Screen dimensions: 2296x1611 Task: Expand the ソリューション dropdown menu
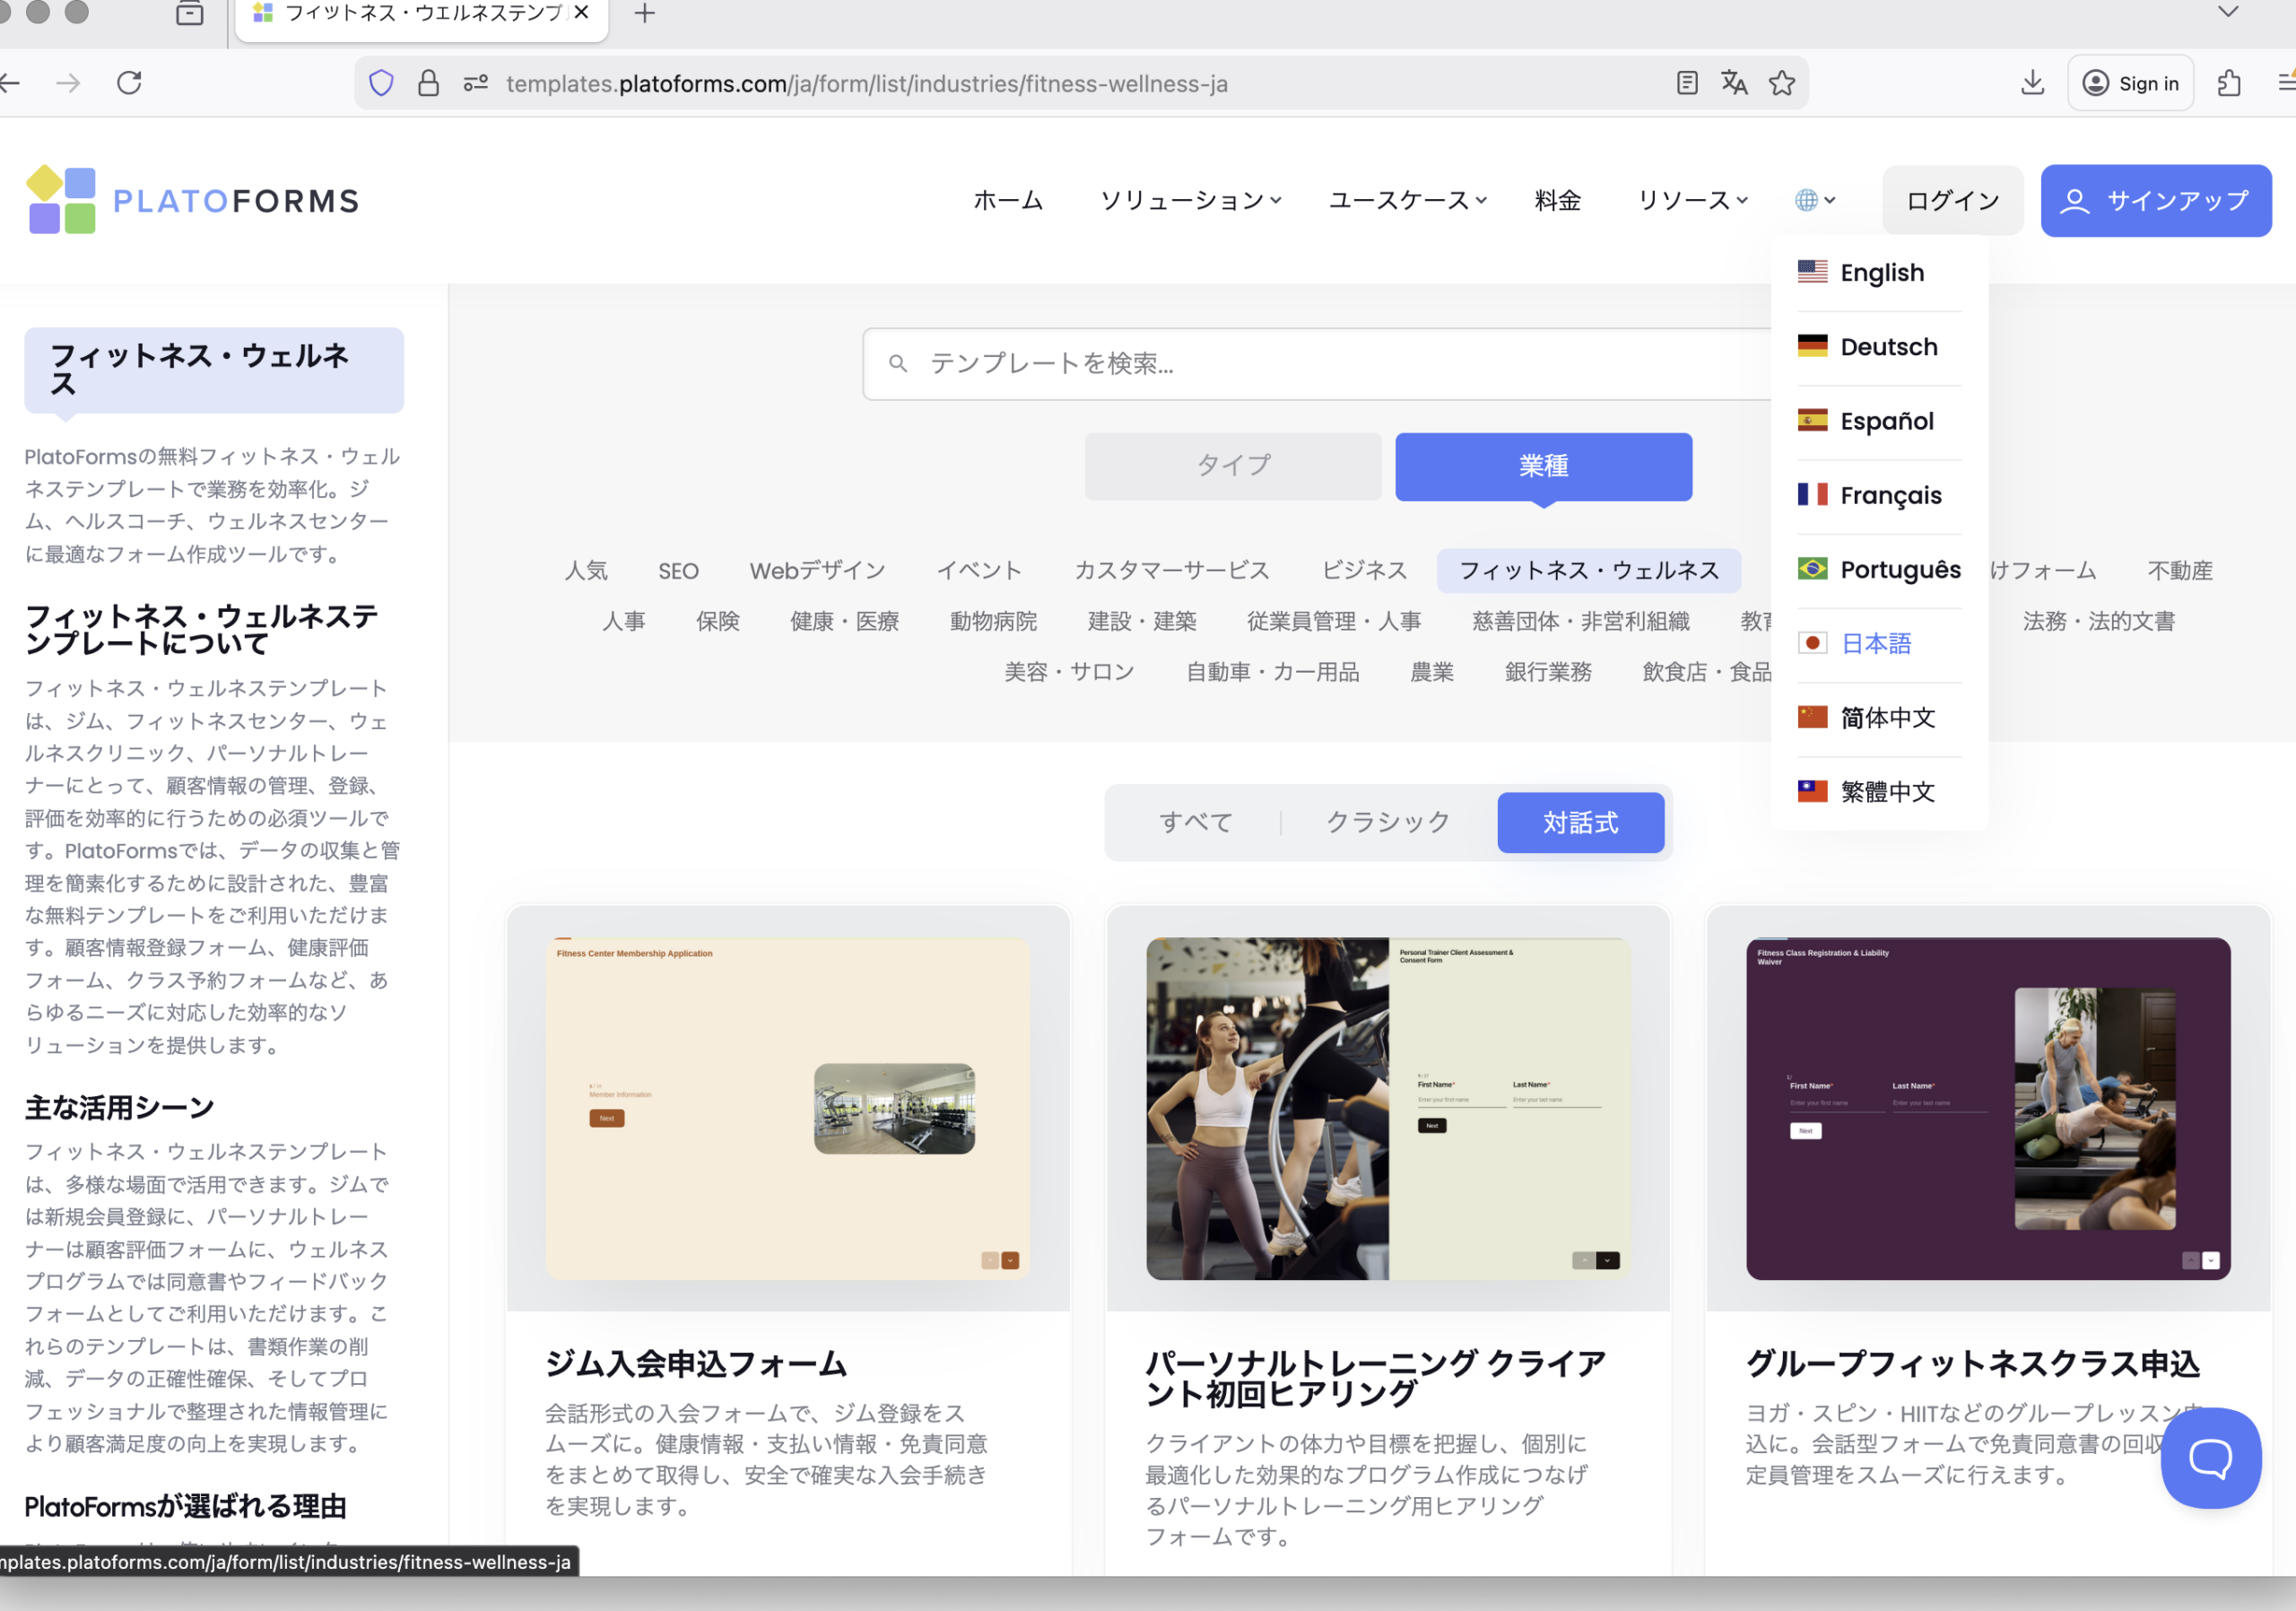[x=1190, y=200]
